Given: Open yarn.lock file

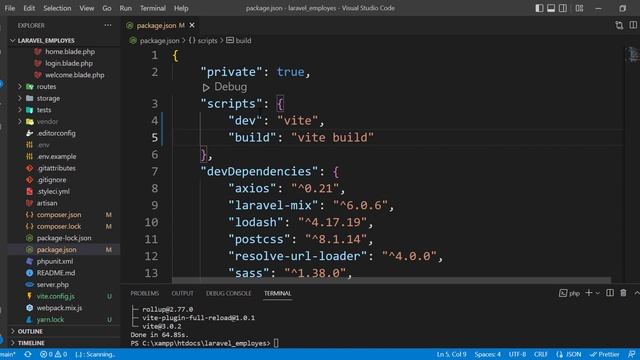Looking at the screenshot, I should click(50, 320).
